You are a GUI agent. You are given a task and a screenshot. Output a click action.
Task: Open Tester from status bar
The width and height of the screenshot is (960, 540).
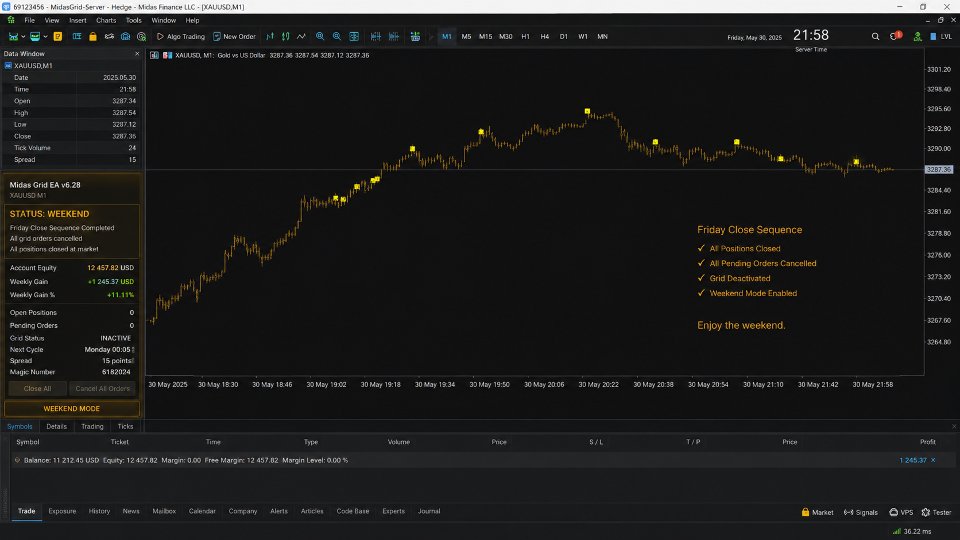(936, 512)
